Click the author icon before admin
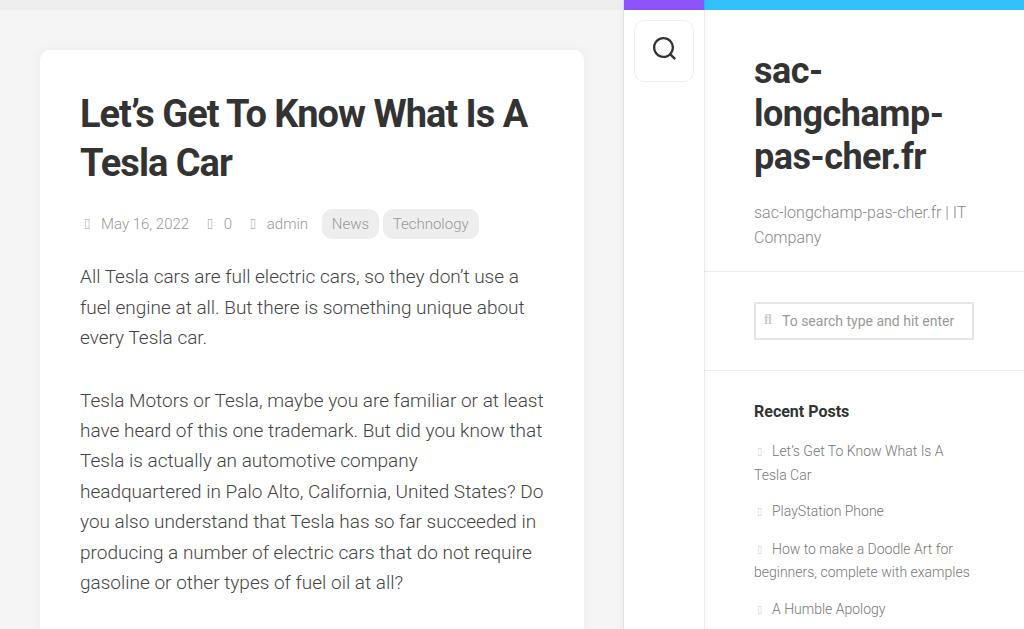 [x=253, y=224]
